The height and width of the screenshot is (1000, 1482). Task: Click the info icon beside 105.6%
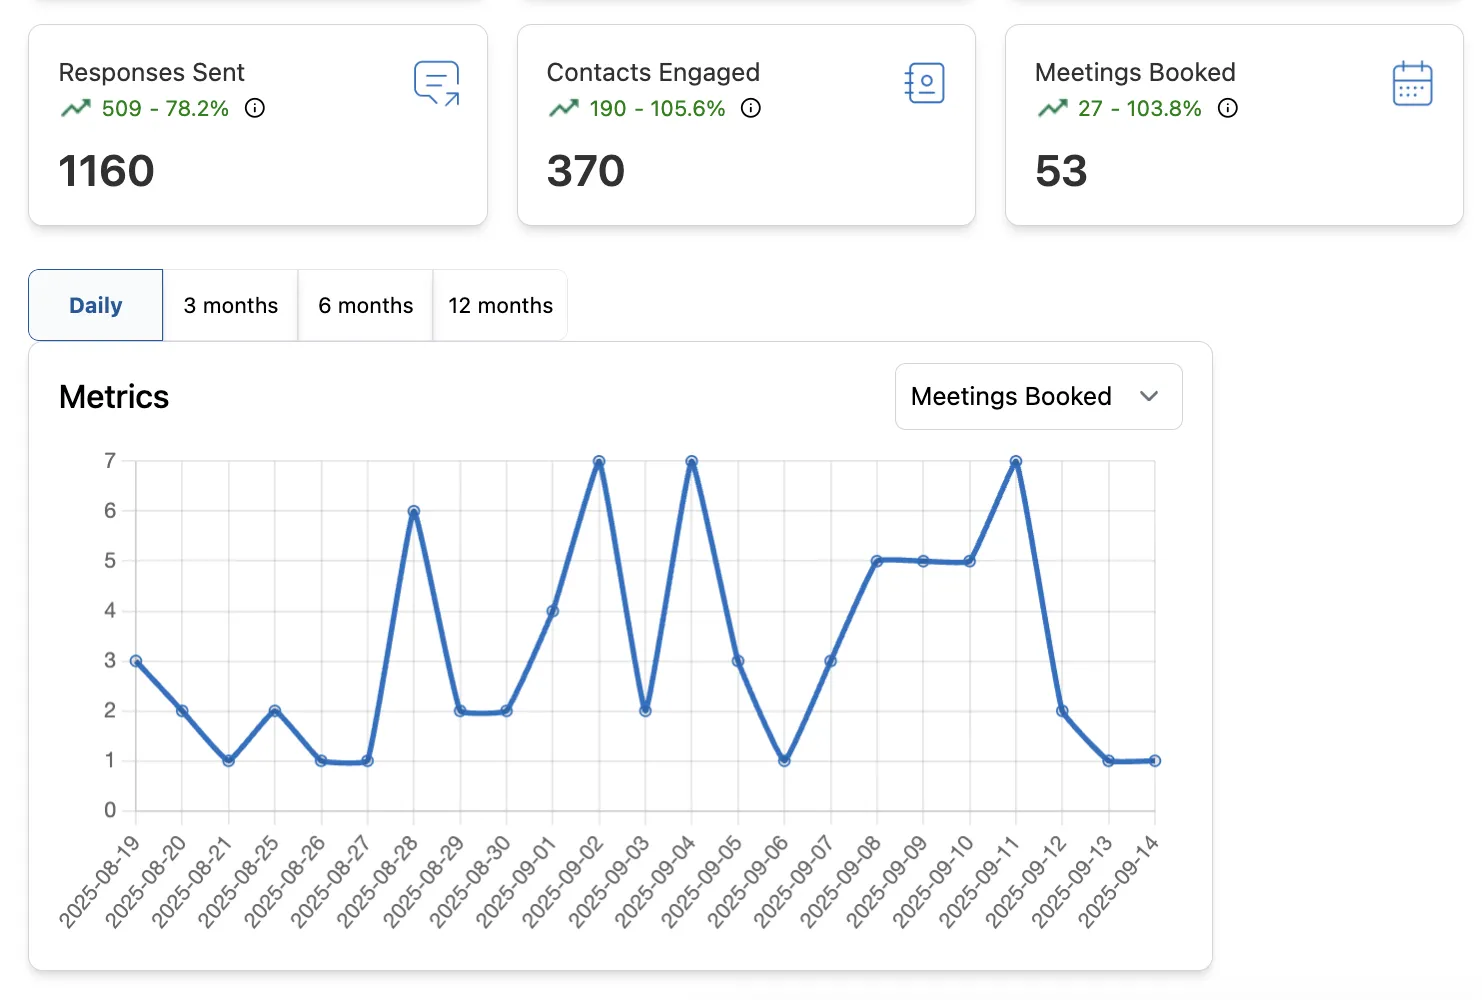(751, 108)
